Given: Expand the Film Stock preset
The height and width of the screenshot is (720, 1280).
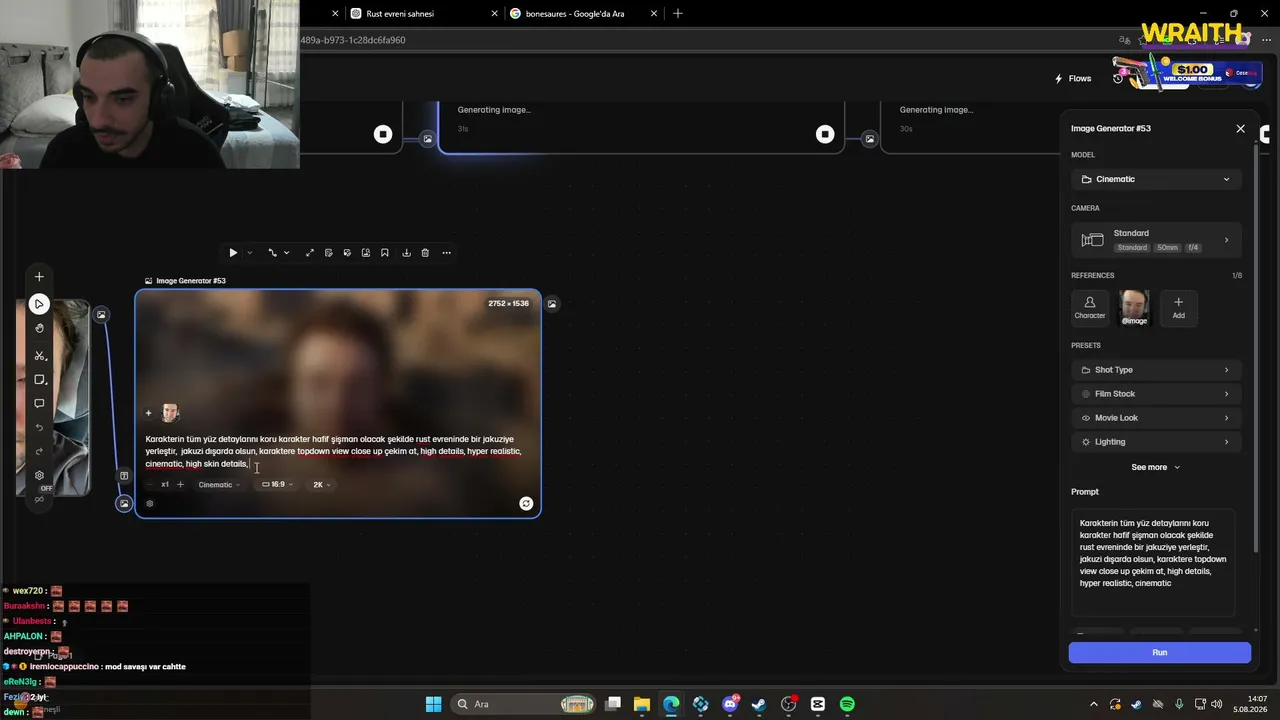Looking at the screenshot, I should [x=1156, y=394].
